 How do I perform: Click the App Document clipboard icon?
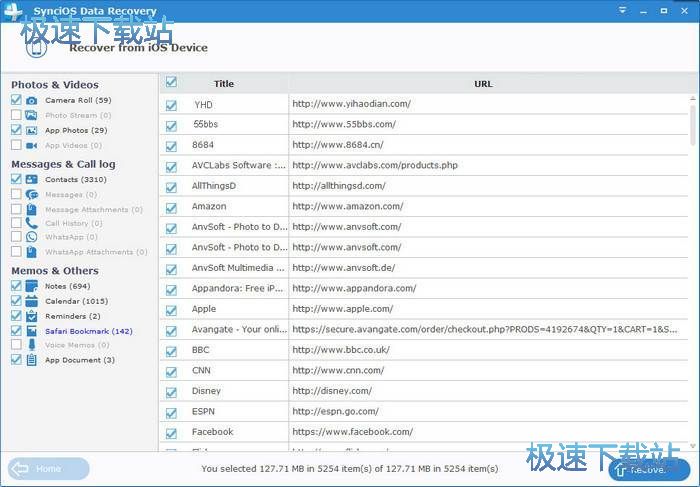[31, 360]
